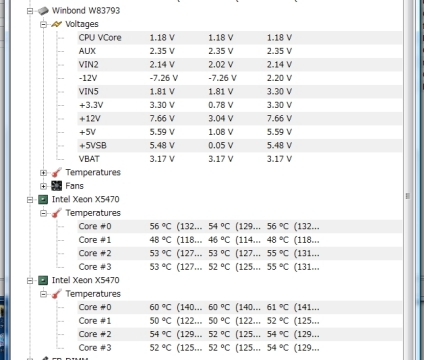This screenshot has width=424, height=360.
Task: Select the +12V voltage row
Action: click(x=239, y=119)
